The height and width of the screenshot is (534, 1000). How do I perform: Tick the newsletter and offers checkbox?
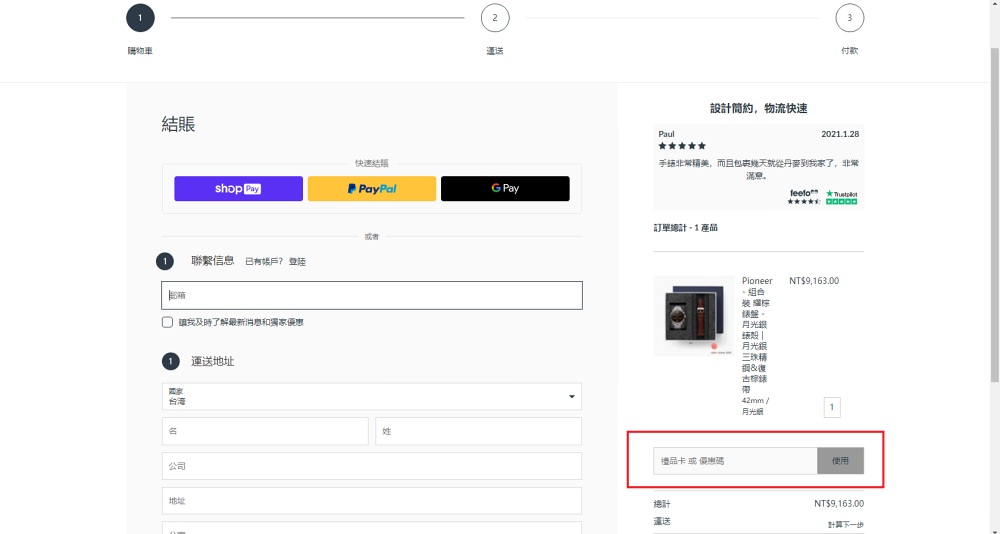click(167, 322)
